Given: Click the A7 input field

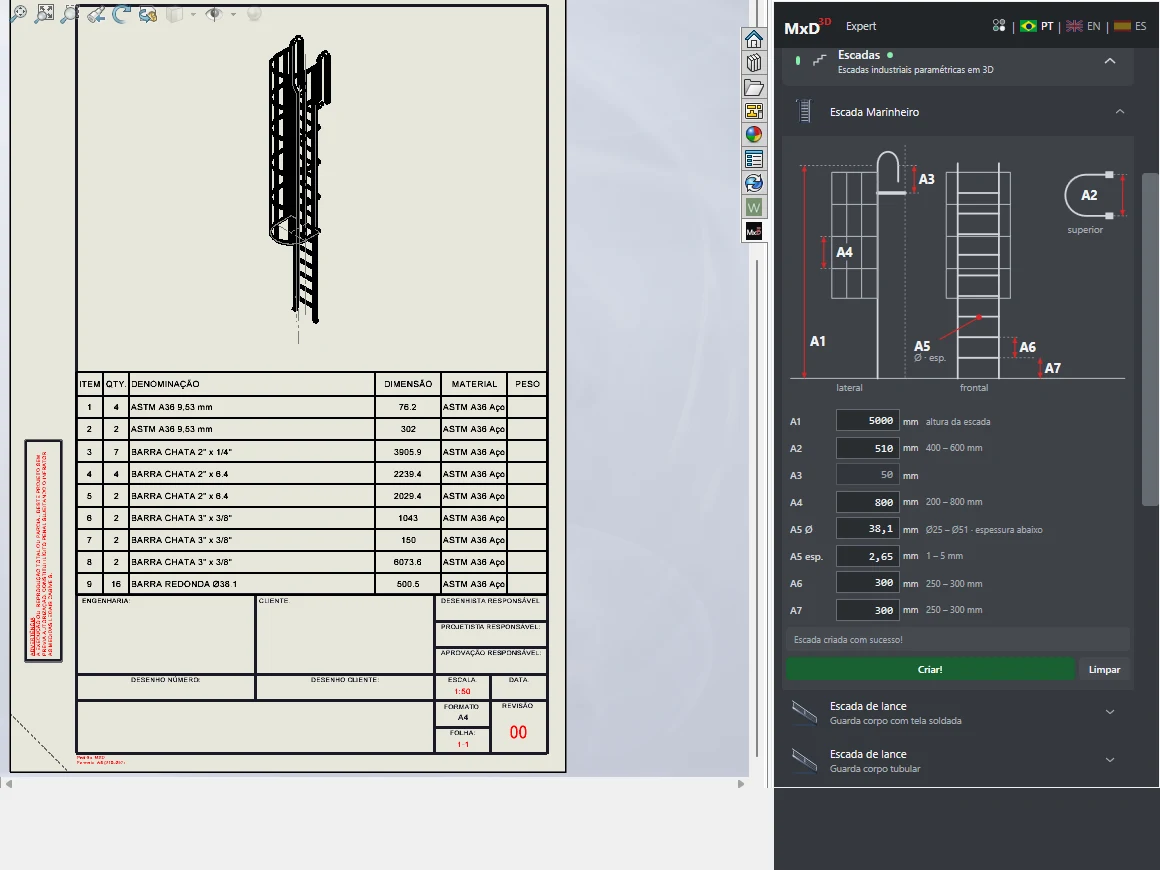Looking at the screenshot, I should coord(868,610).
